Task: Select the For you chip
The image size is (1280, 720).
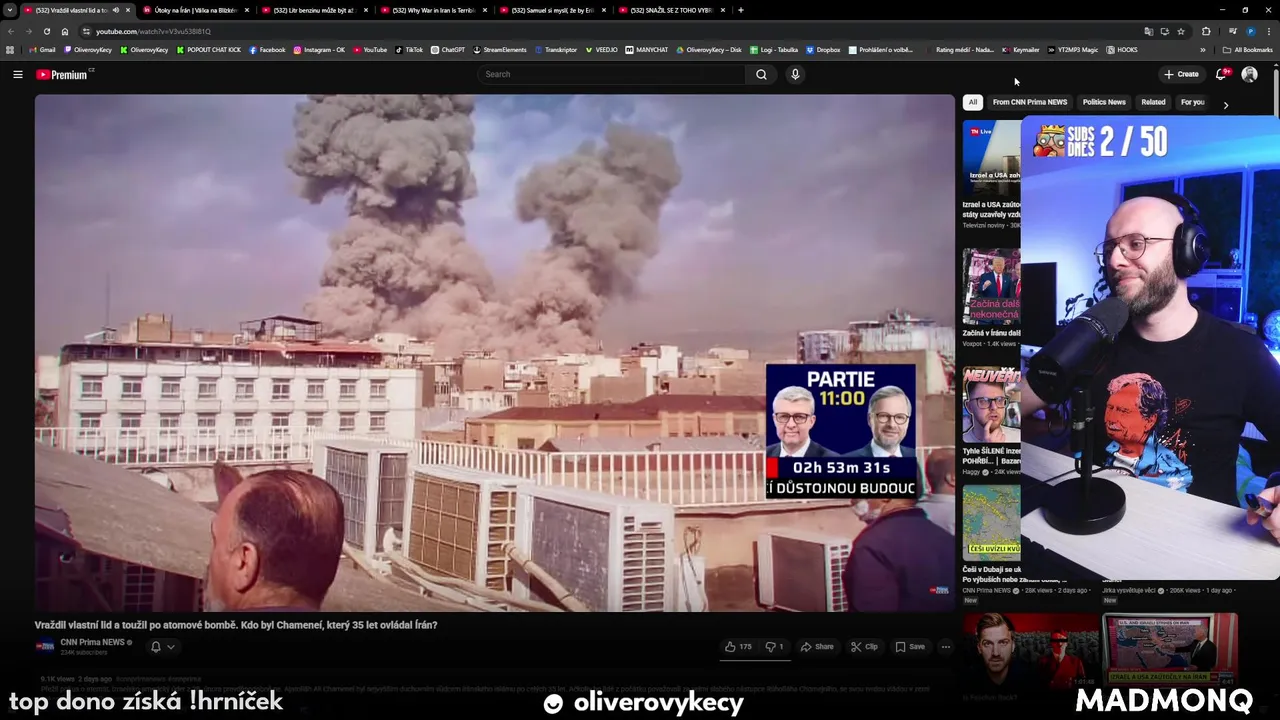Action: 1192,102
